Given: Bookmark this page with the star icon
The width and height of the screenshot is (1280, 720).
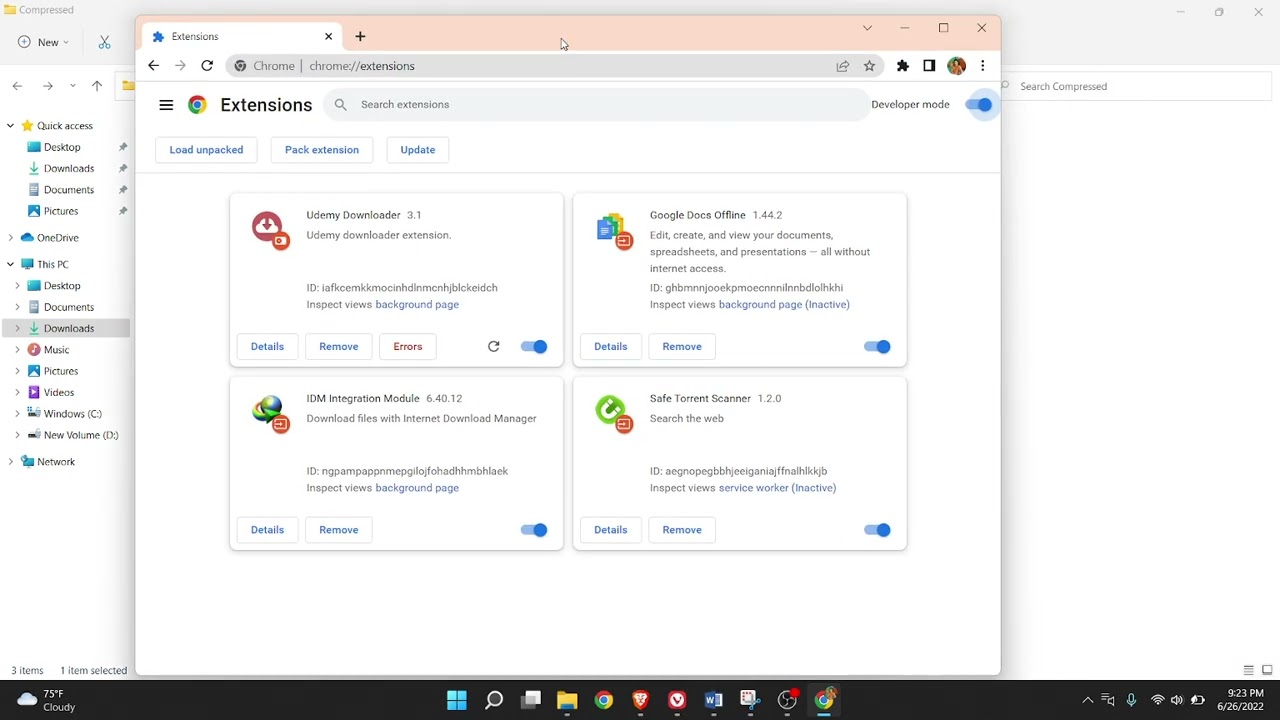Looking at the screenshot, I should coord(869,66).
